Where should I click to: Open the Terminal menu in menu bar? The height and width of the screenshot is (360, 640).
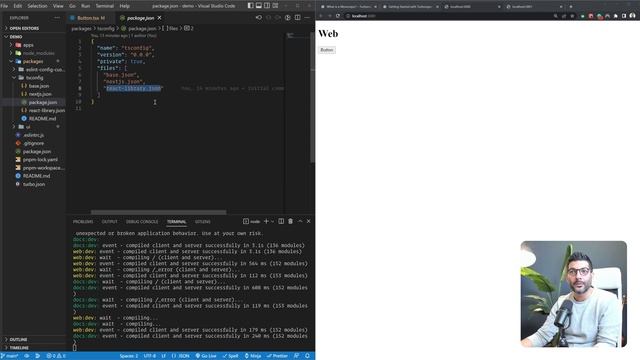point(104,6)
